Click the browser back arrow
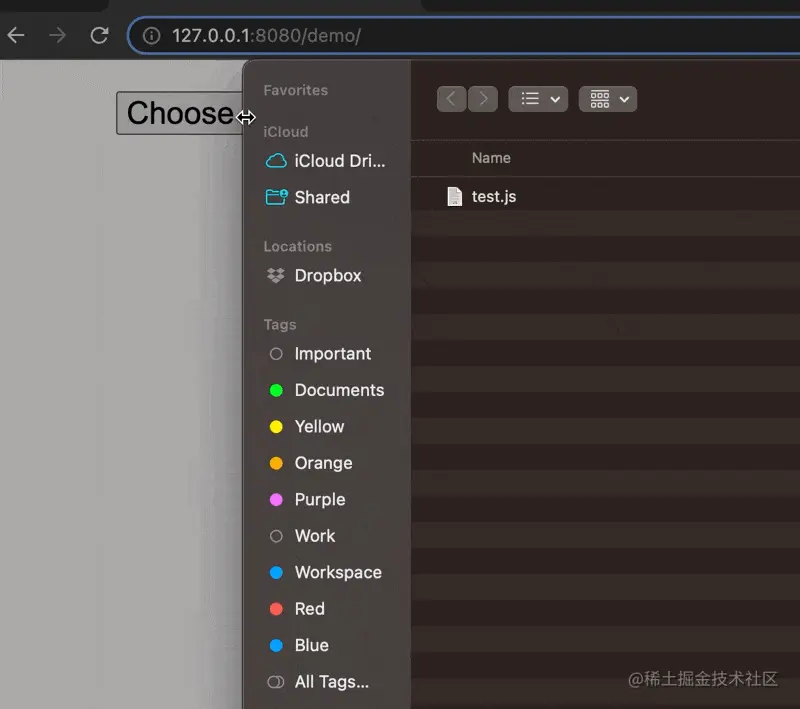This screenshot has width=800, height=709. click(16, 35)
